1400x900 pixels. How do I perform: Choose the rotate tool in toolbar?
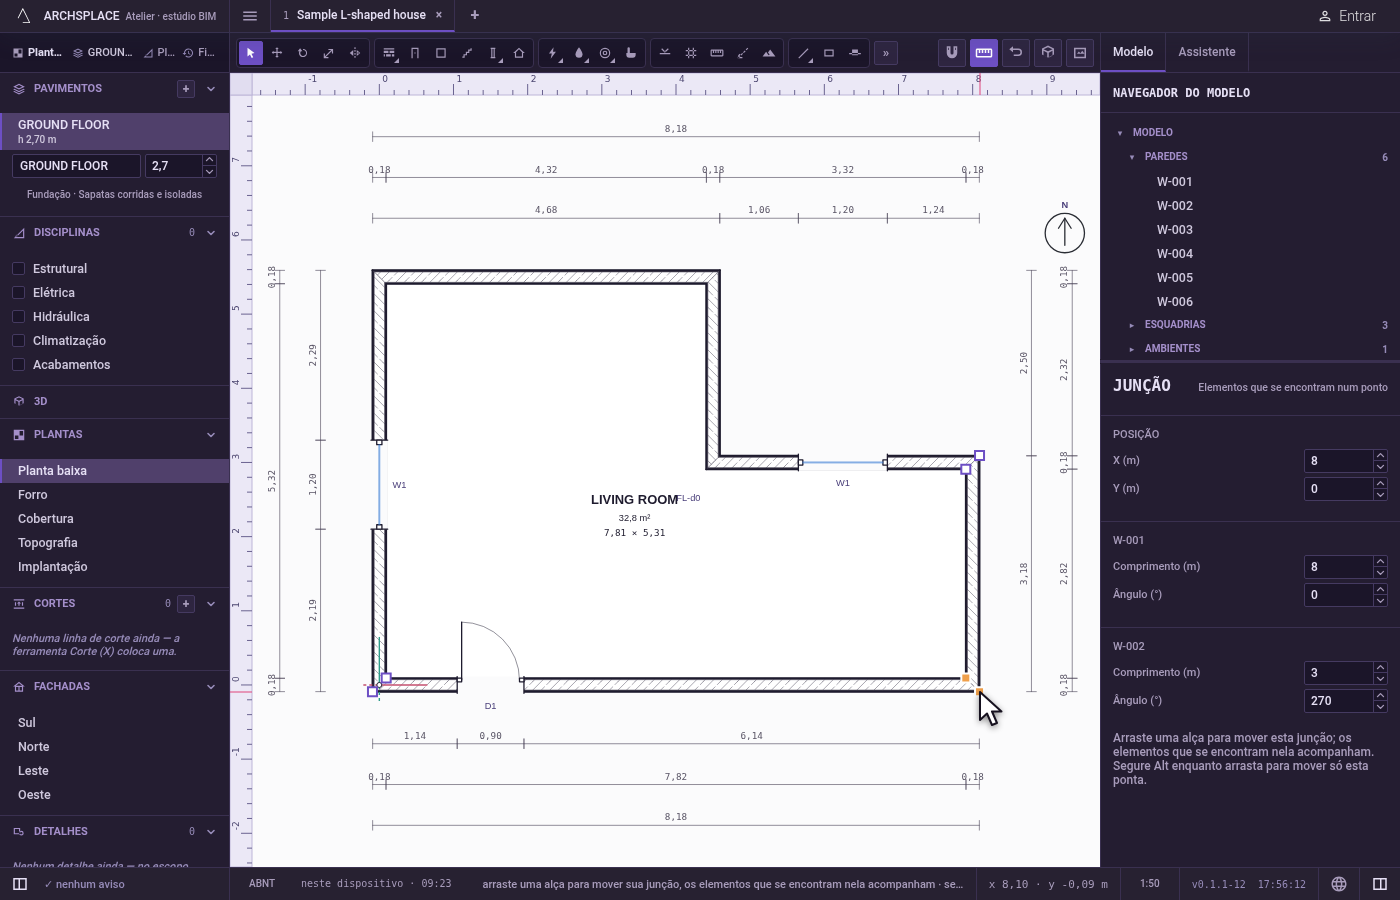pyautogui.click(x=303, y=53)
